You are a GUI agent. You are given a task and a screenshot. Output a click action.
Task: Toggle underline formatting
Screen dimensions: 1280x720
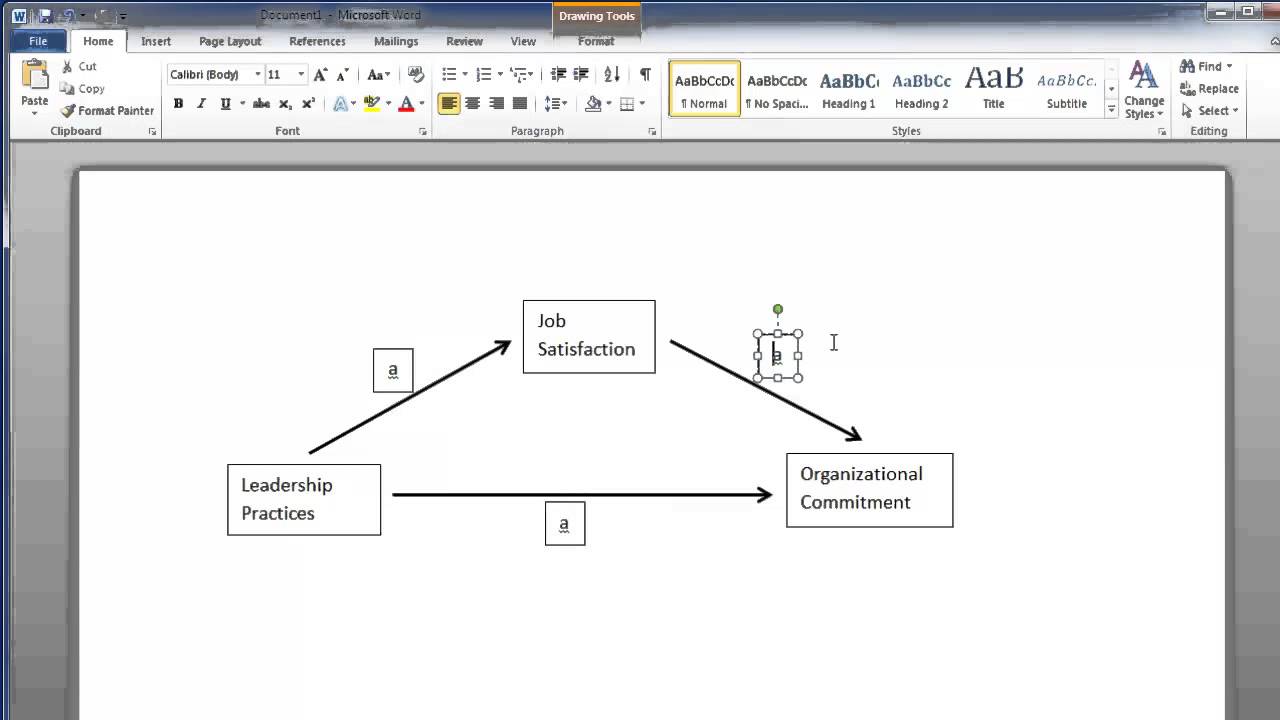225,104
